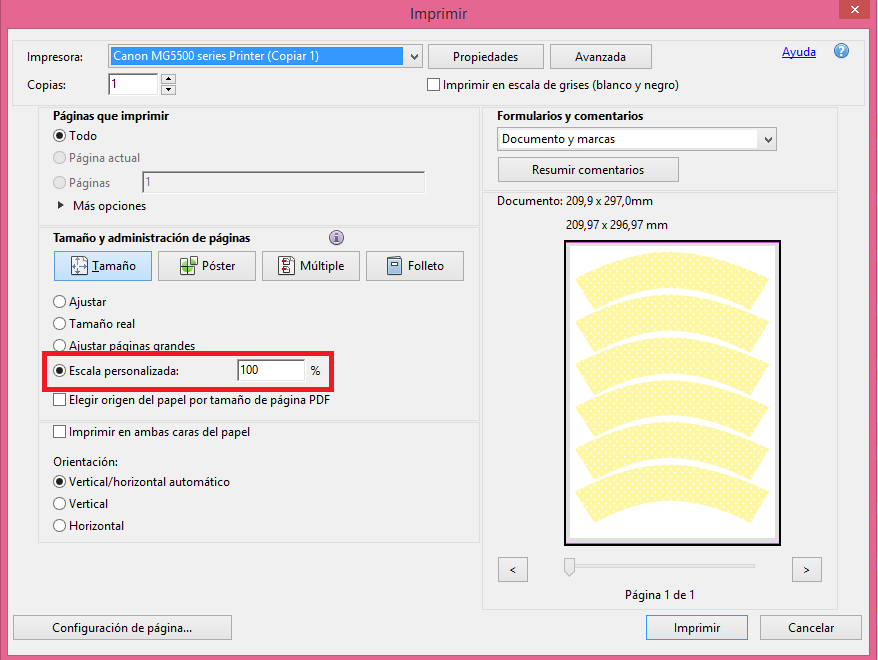Viewport: 878px width, 660px height.
Task: Select the Tamaño sizing option button
Action: pos(103,266)
